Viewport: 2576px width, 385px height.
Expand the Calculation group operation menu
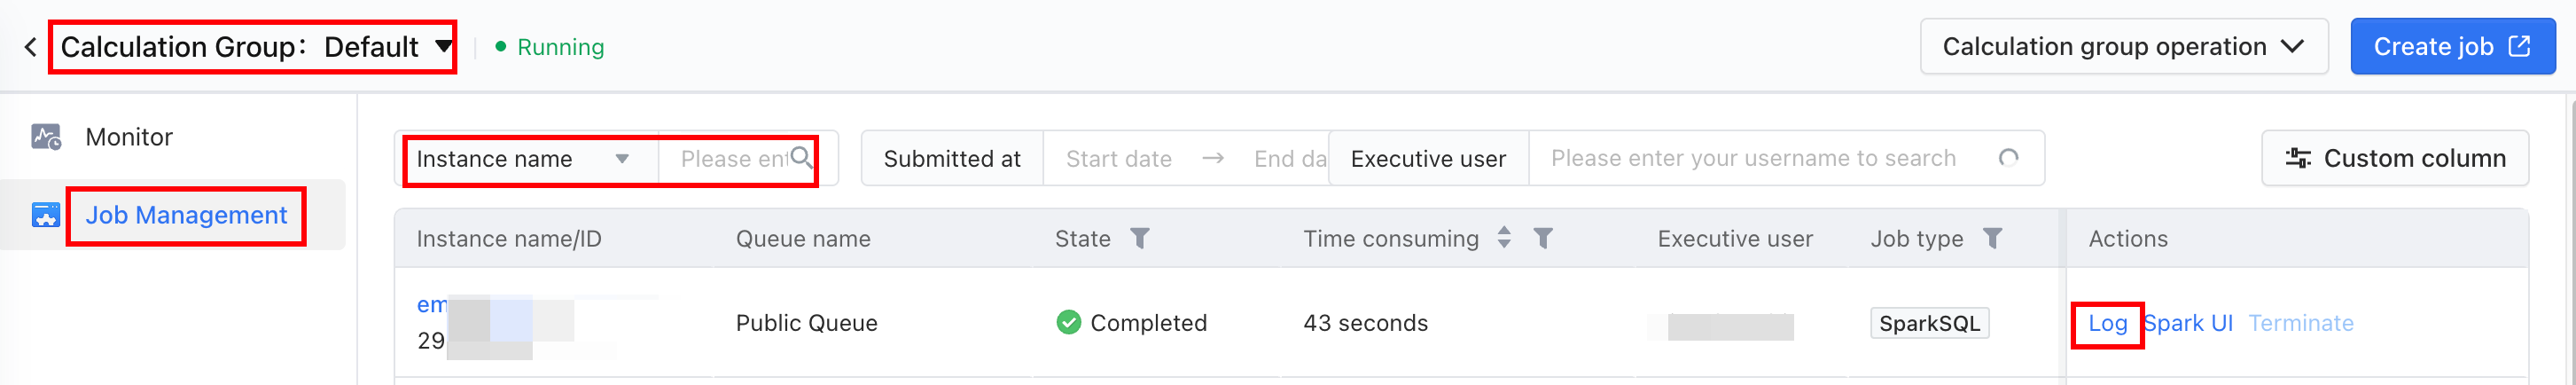click(2124, 46)
